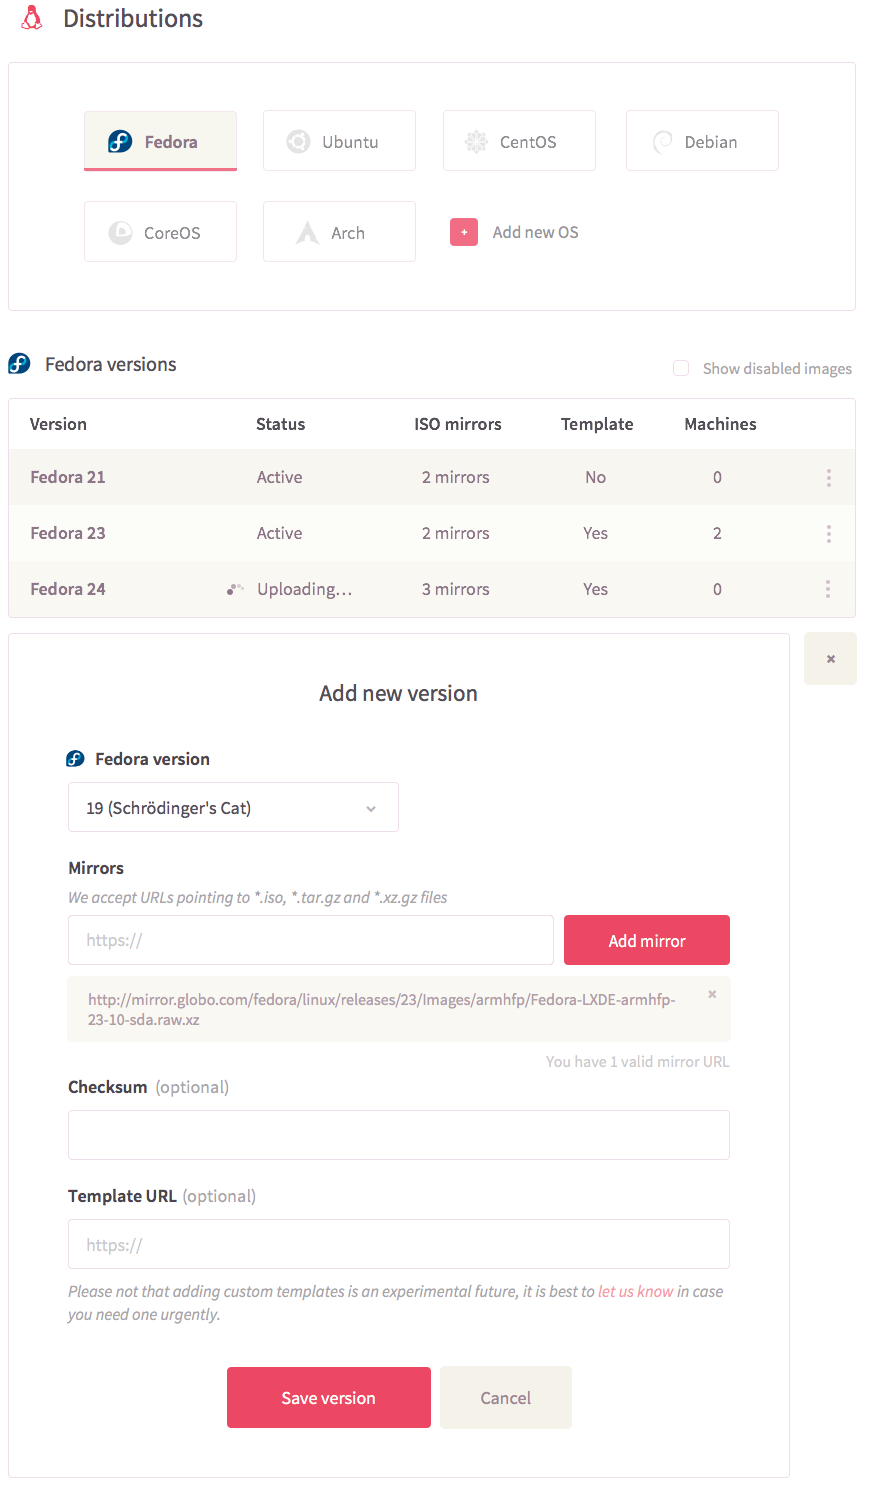
Task: Click the Ubuntu logo icon
Action: [298, 142]
